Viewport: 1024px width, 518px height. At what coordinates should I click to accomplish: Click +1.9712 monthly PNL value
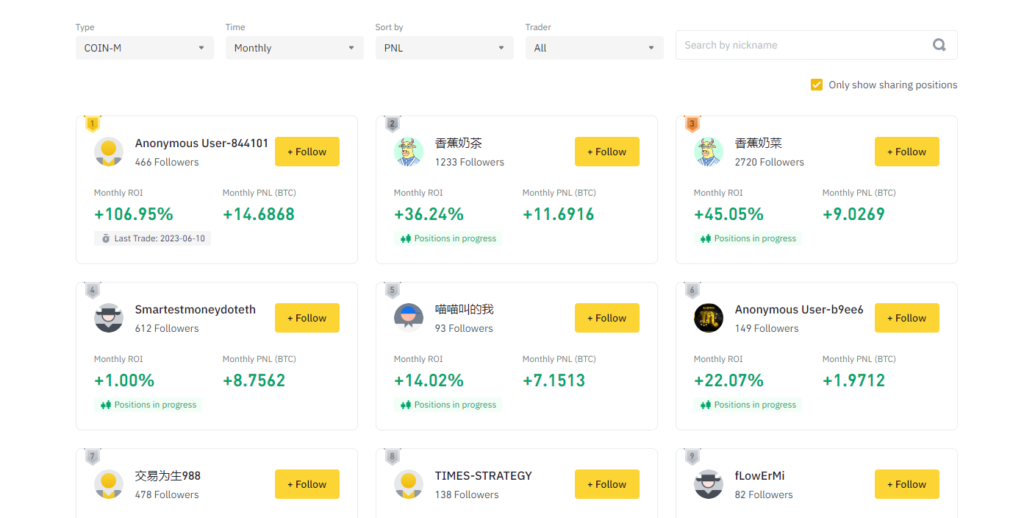pos(854,380)
